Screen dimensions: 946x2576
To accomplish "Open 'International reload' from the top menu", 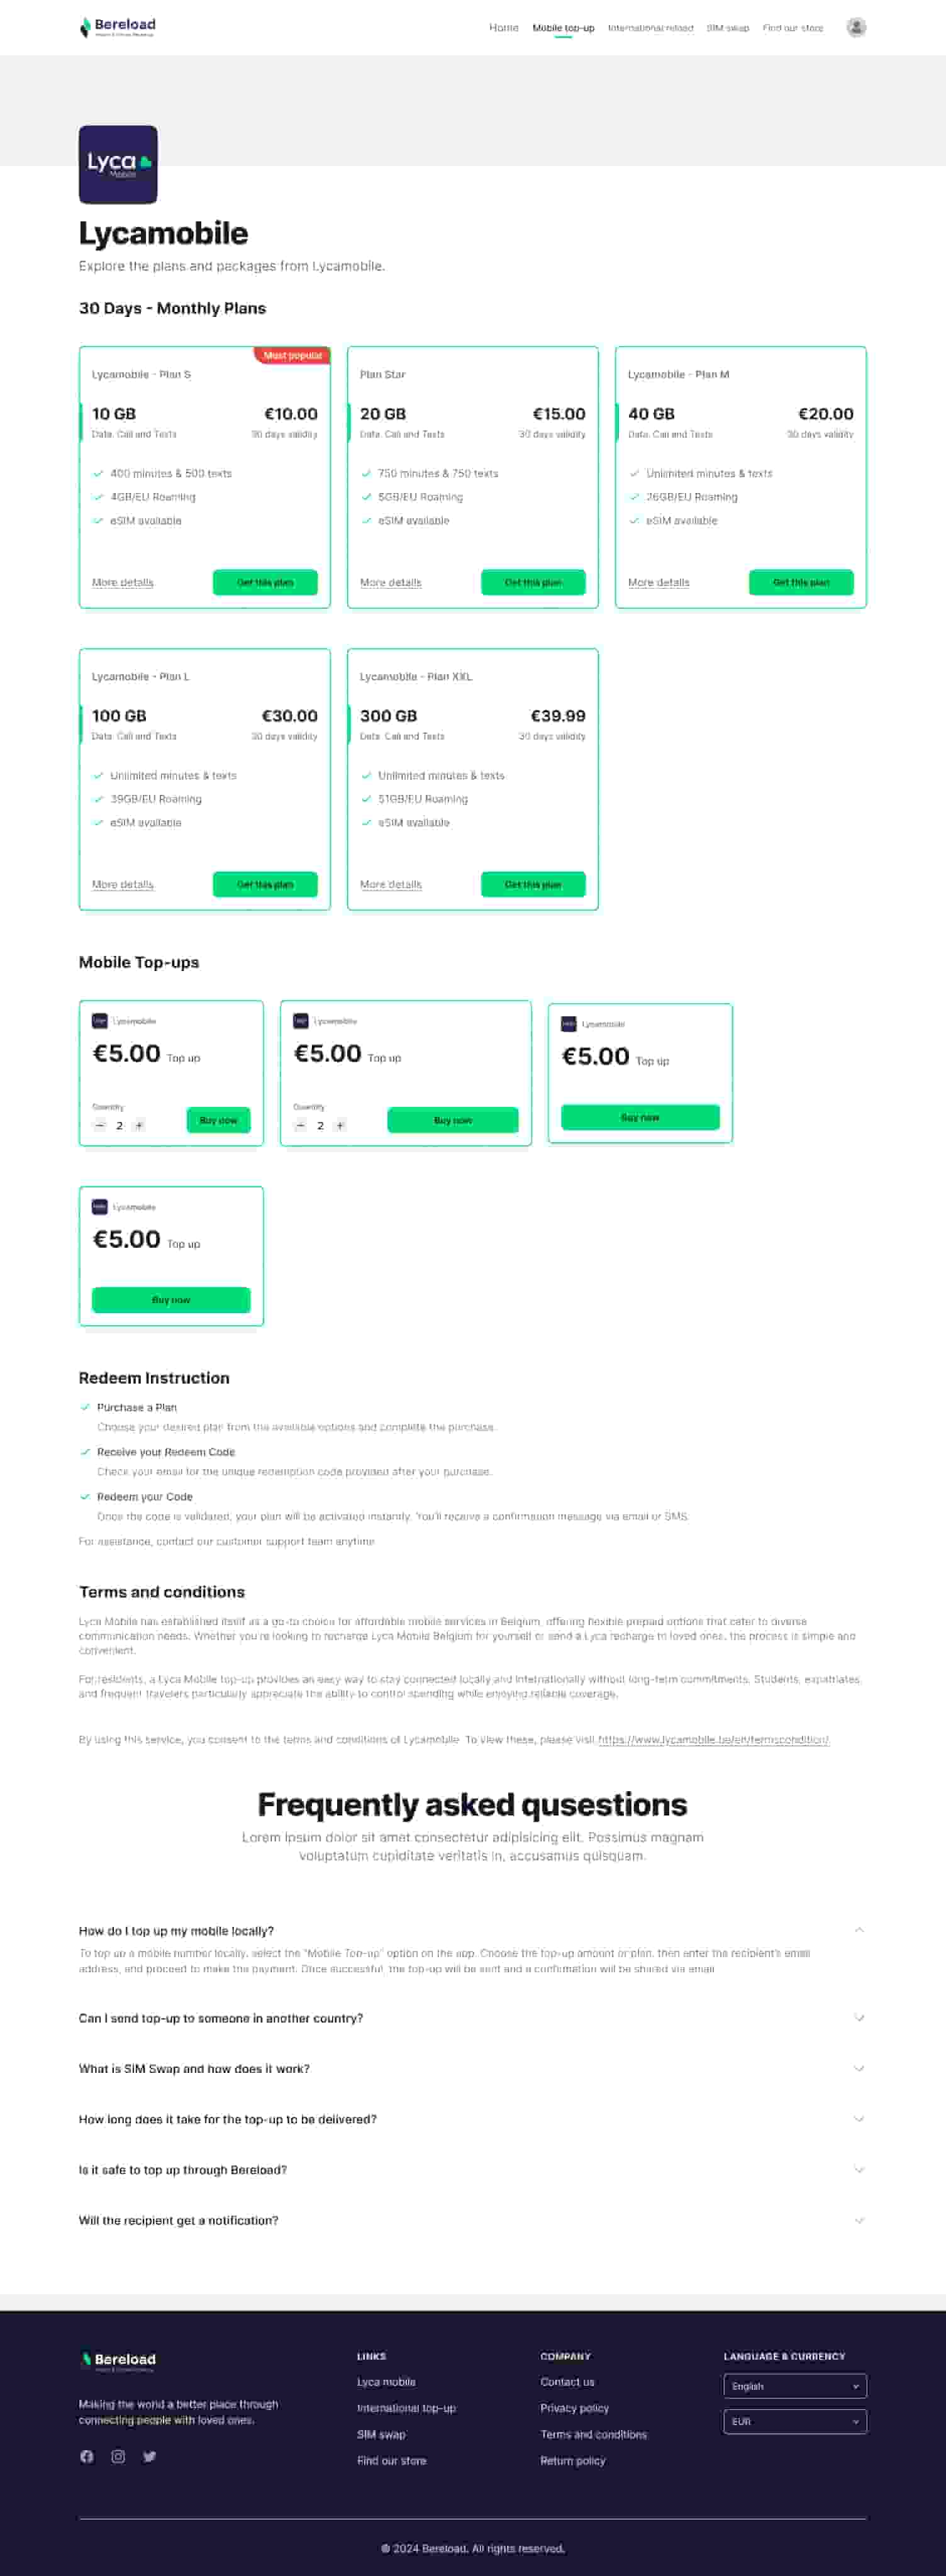I will pos(650,28).
